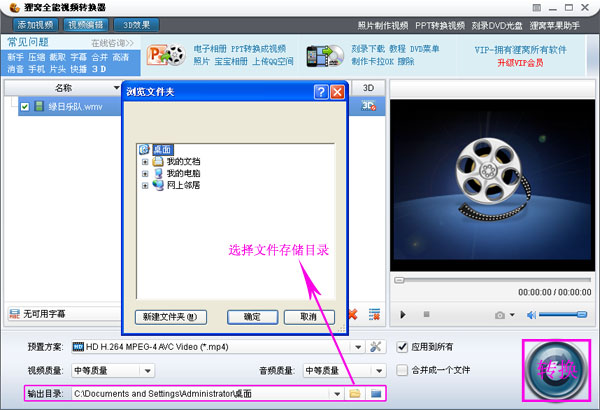Open PPT转换视频 in top menu
600x410 pixels.
coord(440,26)
